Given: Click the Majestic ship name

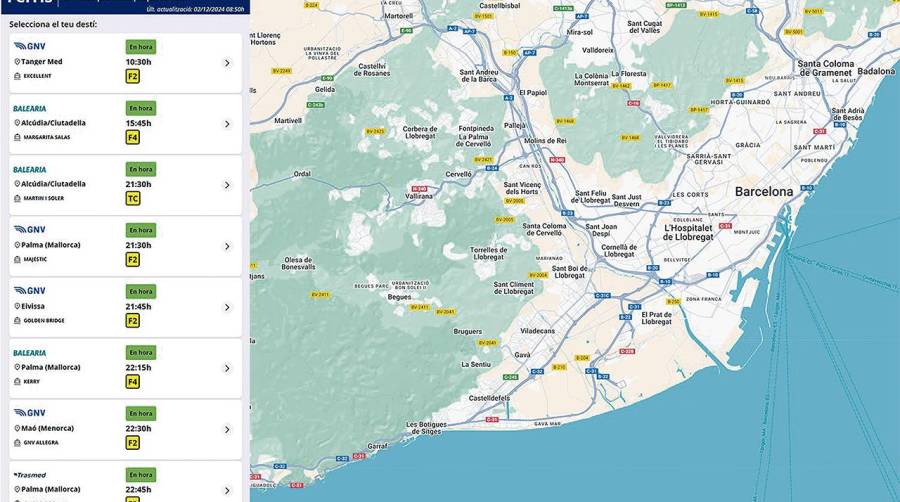Looking at the screenshot, I should click(x=35, y=260).
